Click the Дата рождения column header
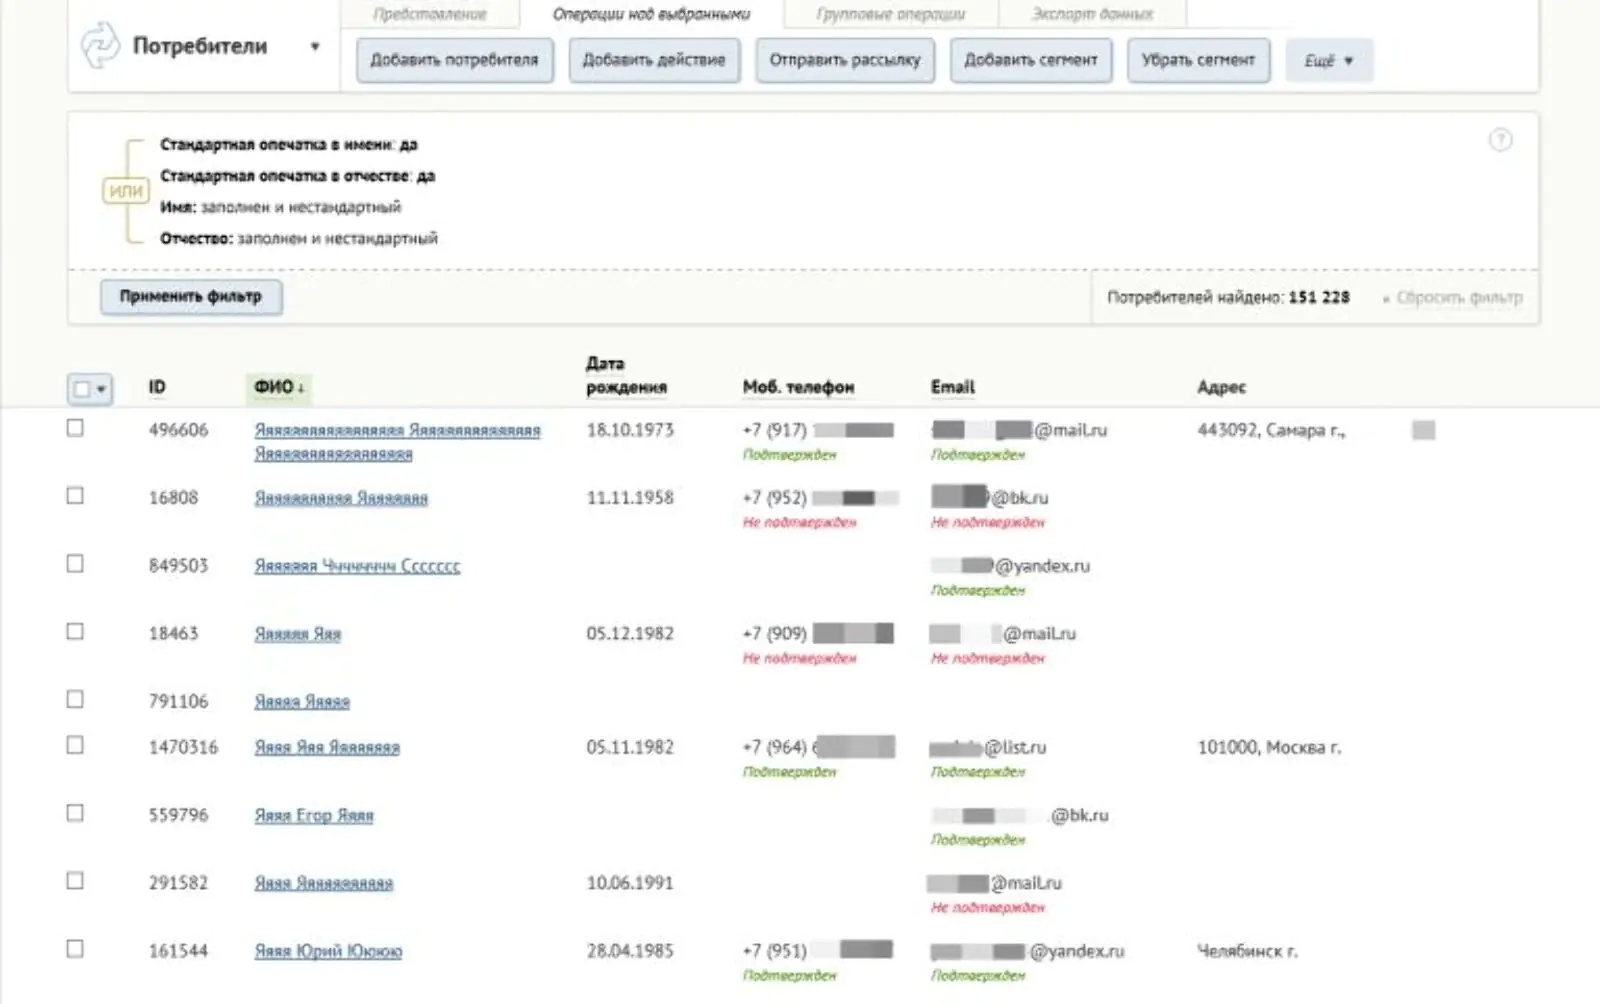This screenshot has width=1600, height=1004. click(x=626, y=375)
